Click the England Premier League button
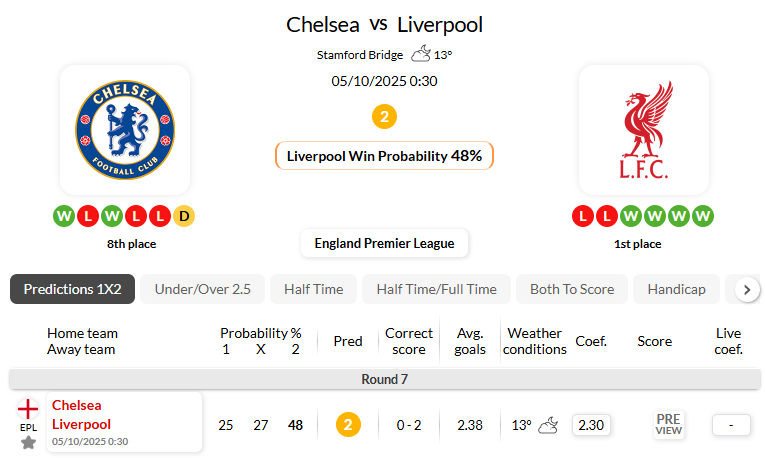 coord(384,243)
